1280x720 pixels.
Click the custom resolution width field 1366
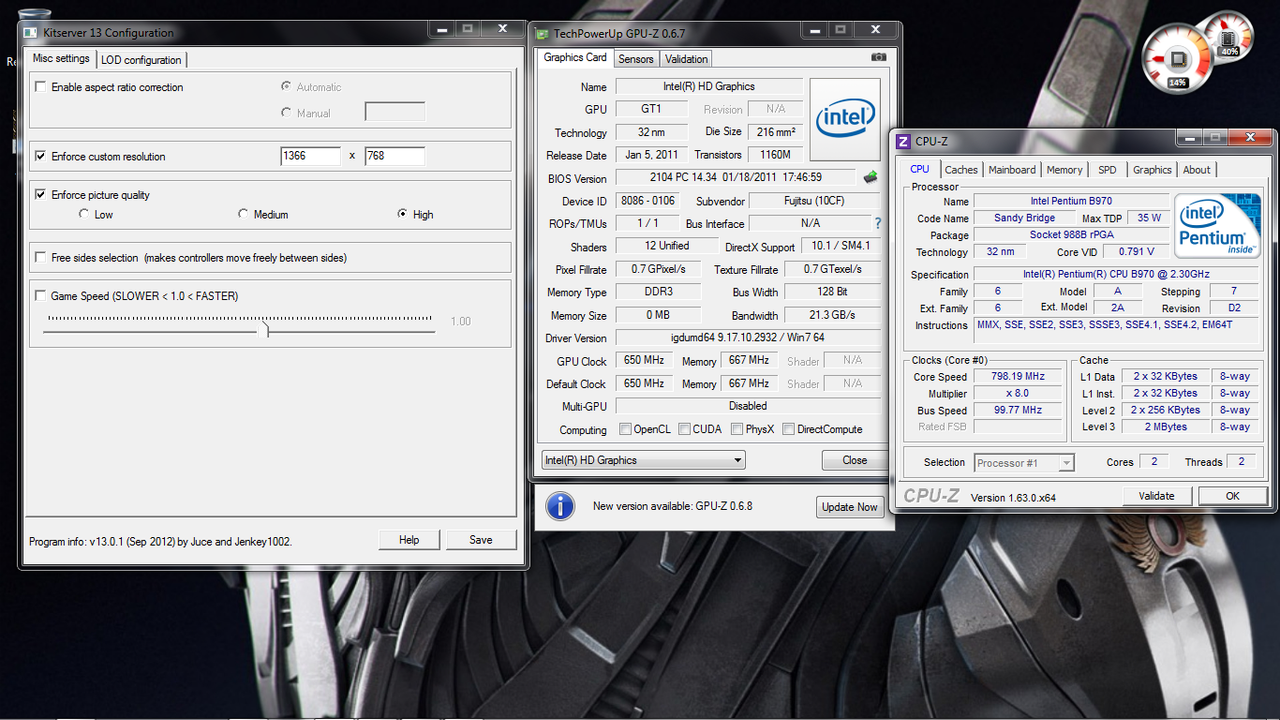click(x=311, y=156)
